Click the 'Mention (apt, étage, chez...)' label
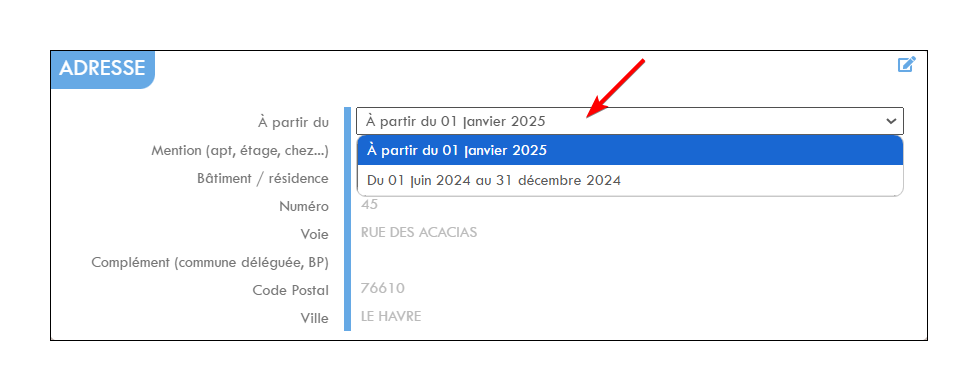Viewport: 978px width, 391px height. click(240, 151)
